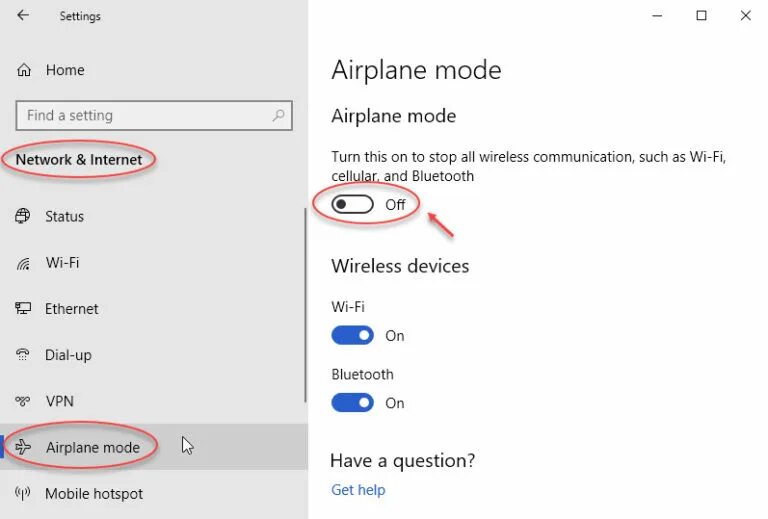
Task: Click the Mobile hotspot antenna icon
Action: click(x=23, y=493)
